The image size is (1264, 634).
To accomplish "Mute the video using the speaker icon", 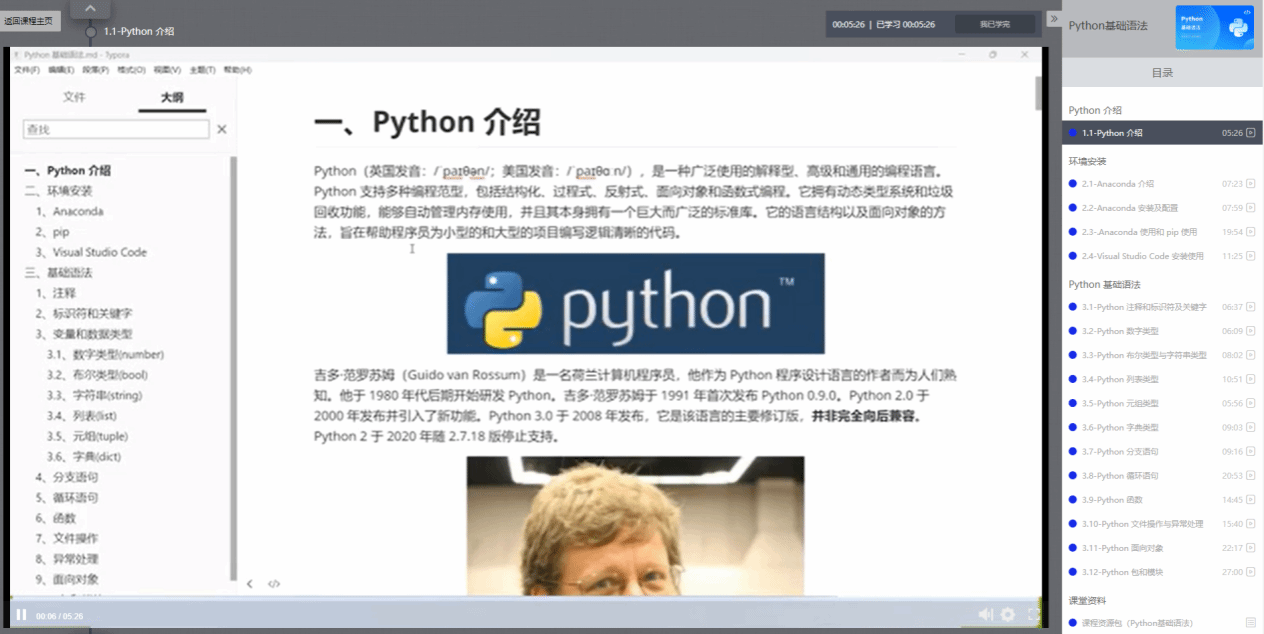I will [986, 615].
